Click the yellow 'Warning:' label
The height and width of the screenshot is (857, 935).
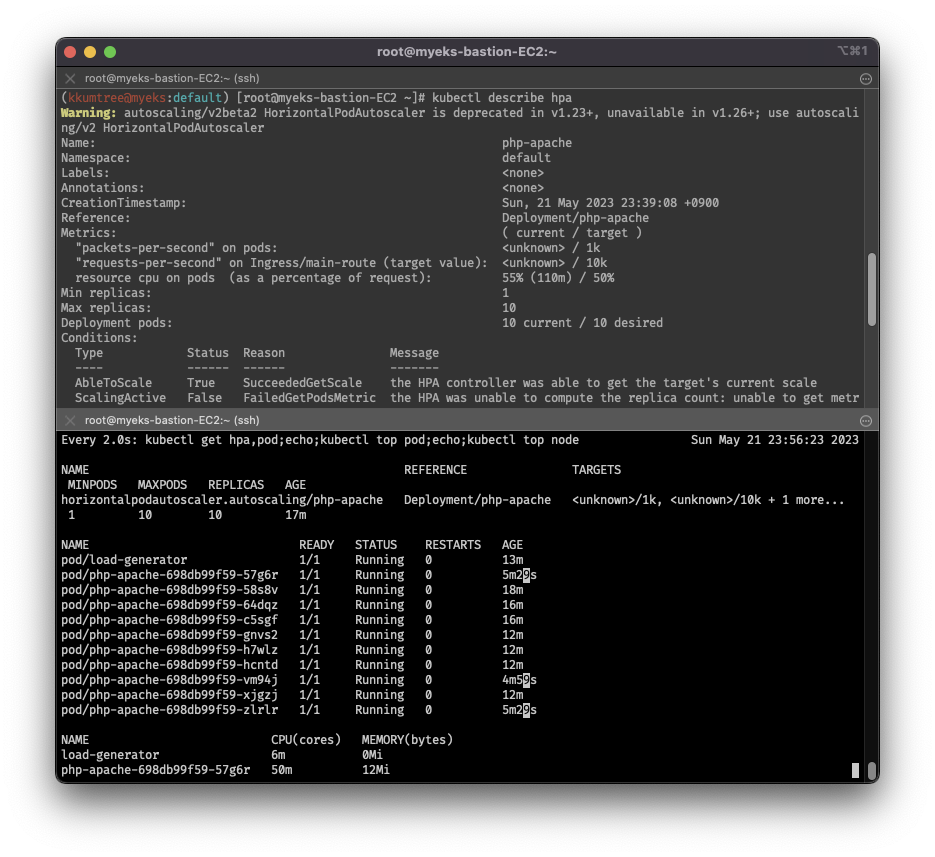point(89,113)
